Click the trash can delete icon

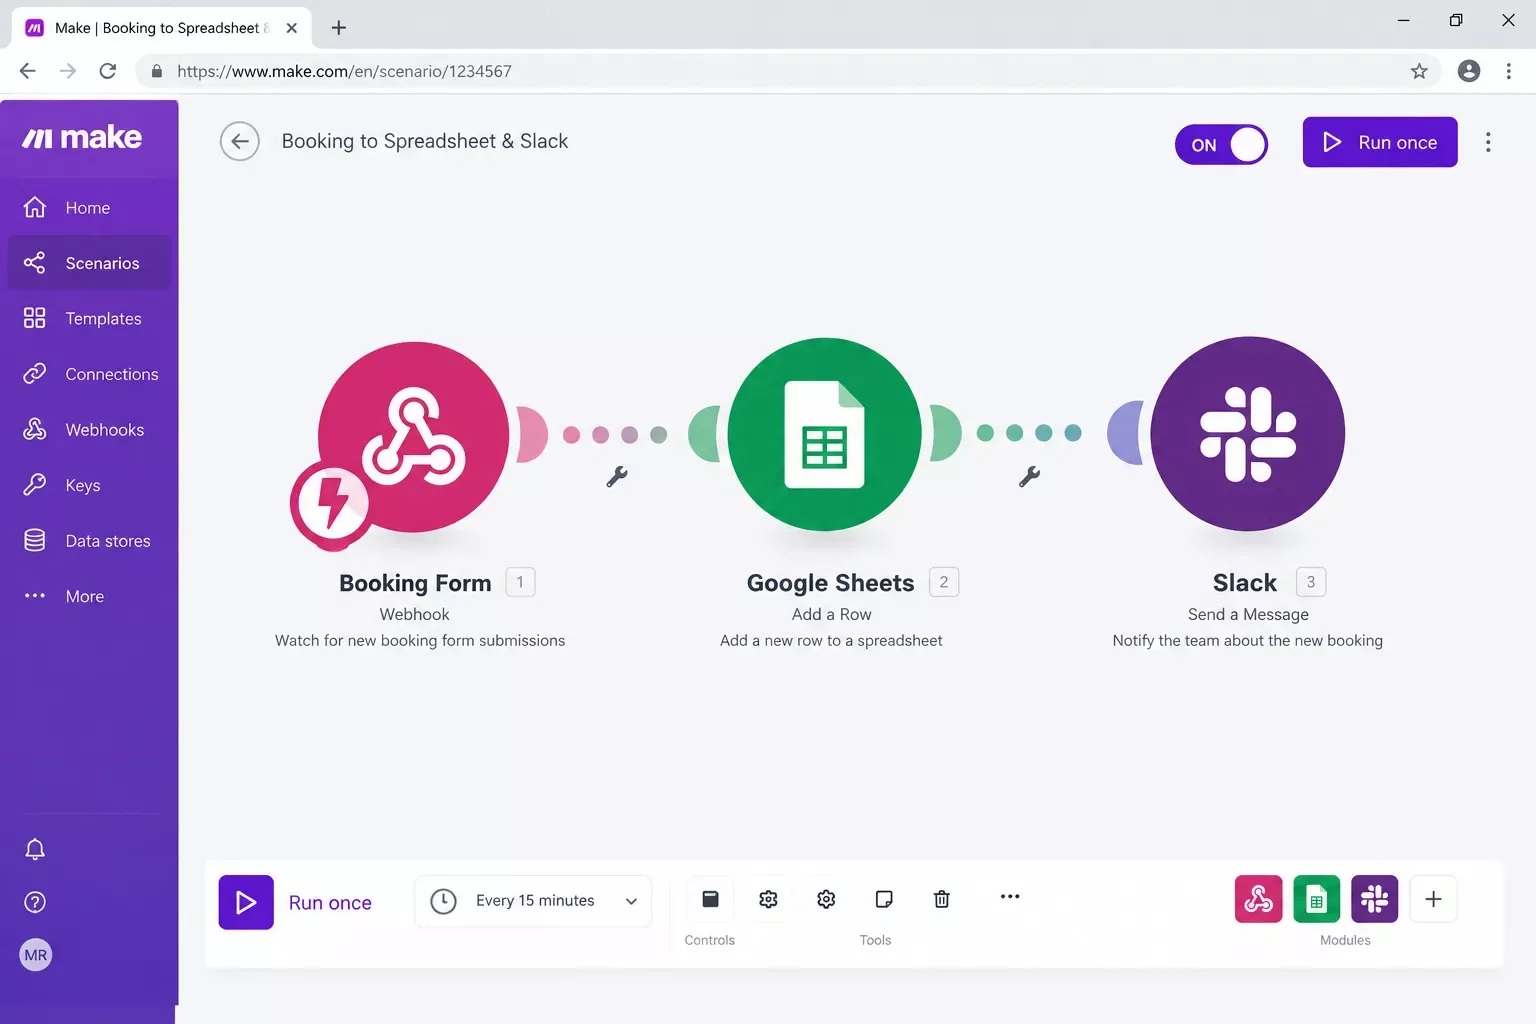point(942,899)
